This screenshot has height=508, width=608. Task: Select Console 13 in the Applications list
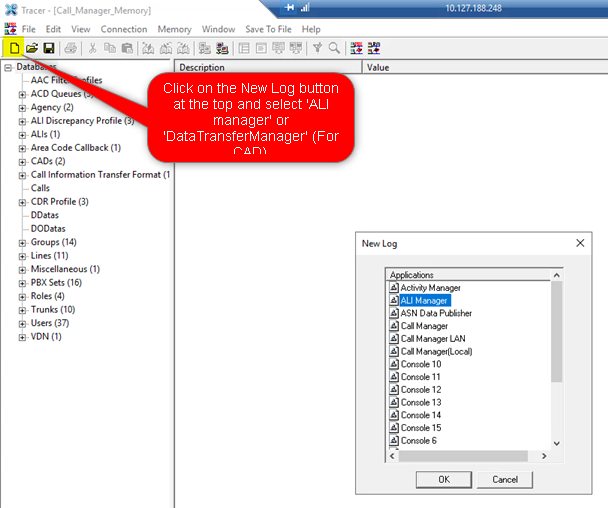pyautogui.click(x=421, y=402)
